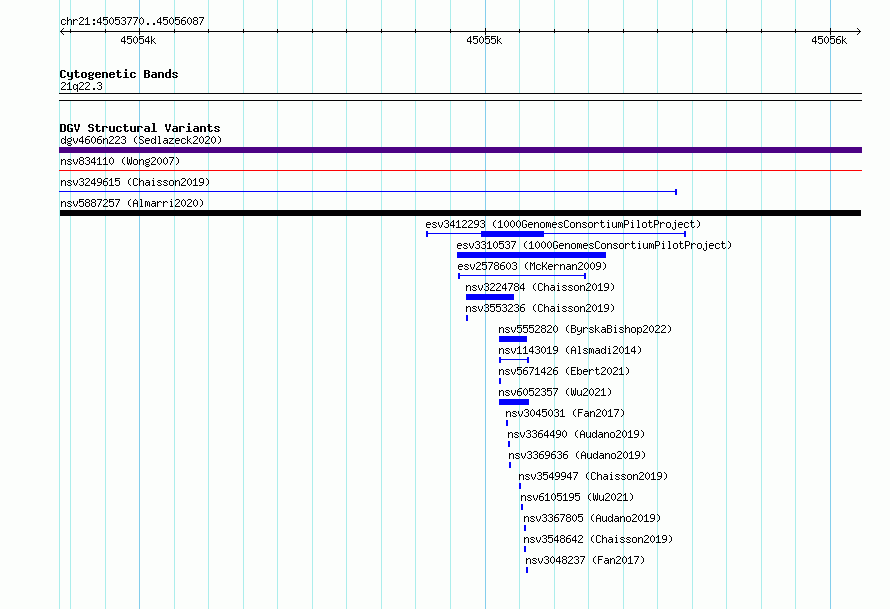Click the 45056k ruler tick label
The height and width of the screenshot is (609, 890).
pyautogui.click(x=829, y=40)
